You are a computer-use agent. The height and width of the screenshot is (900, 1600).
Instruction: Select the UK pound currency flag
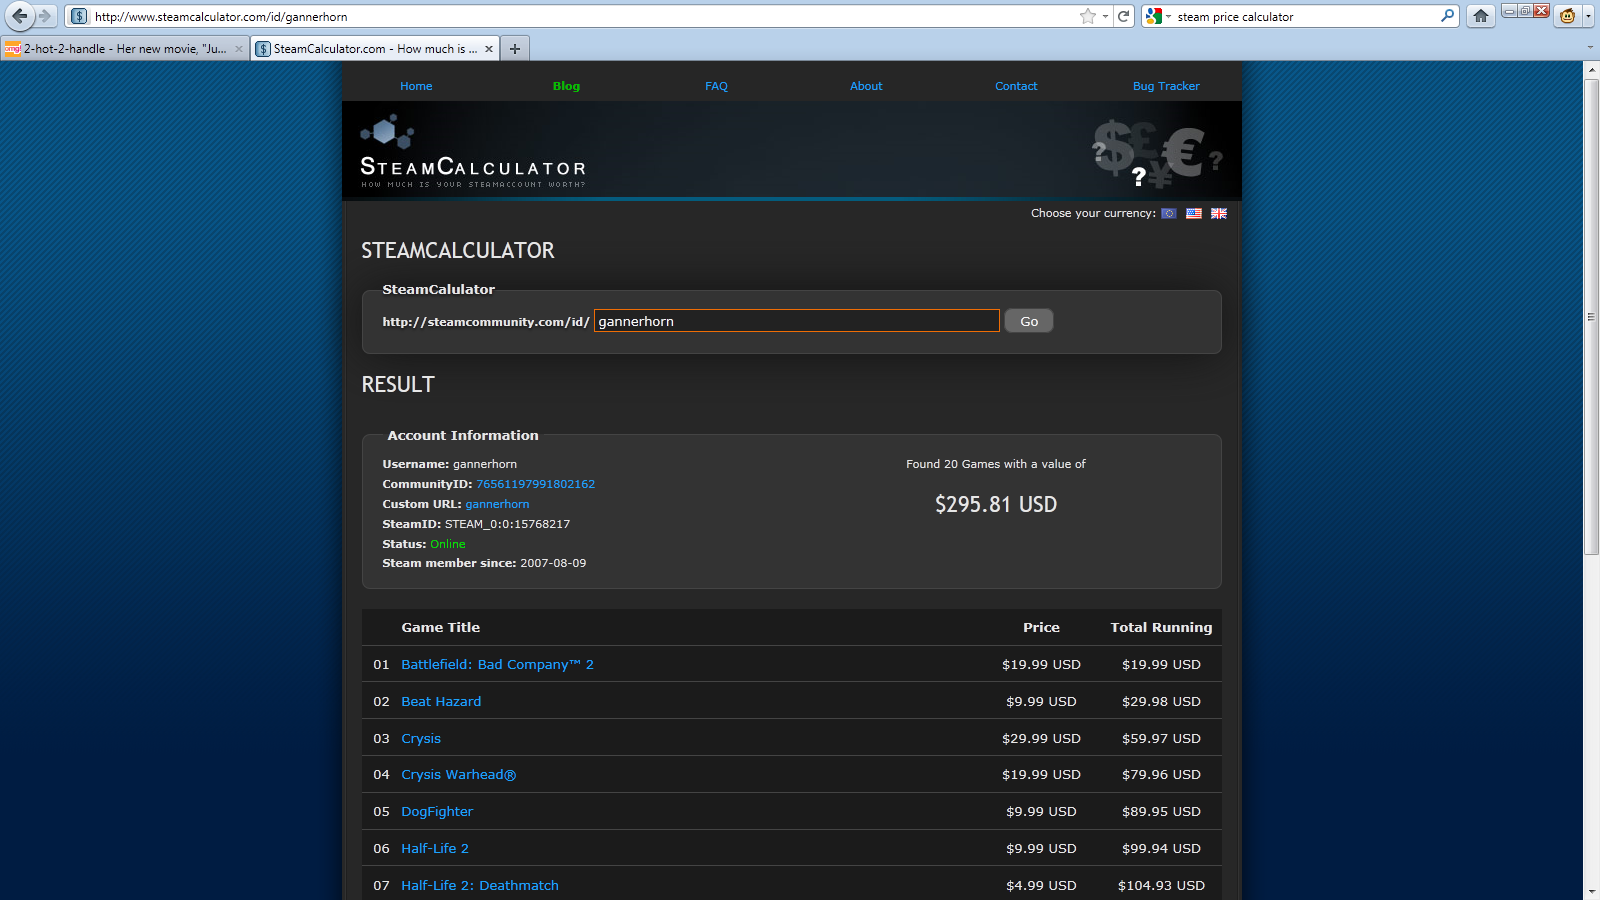click(x=1219, y=213)
